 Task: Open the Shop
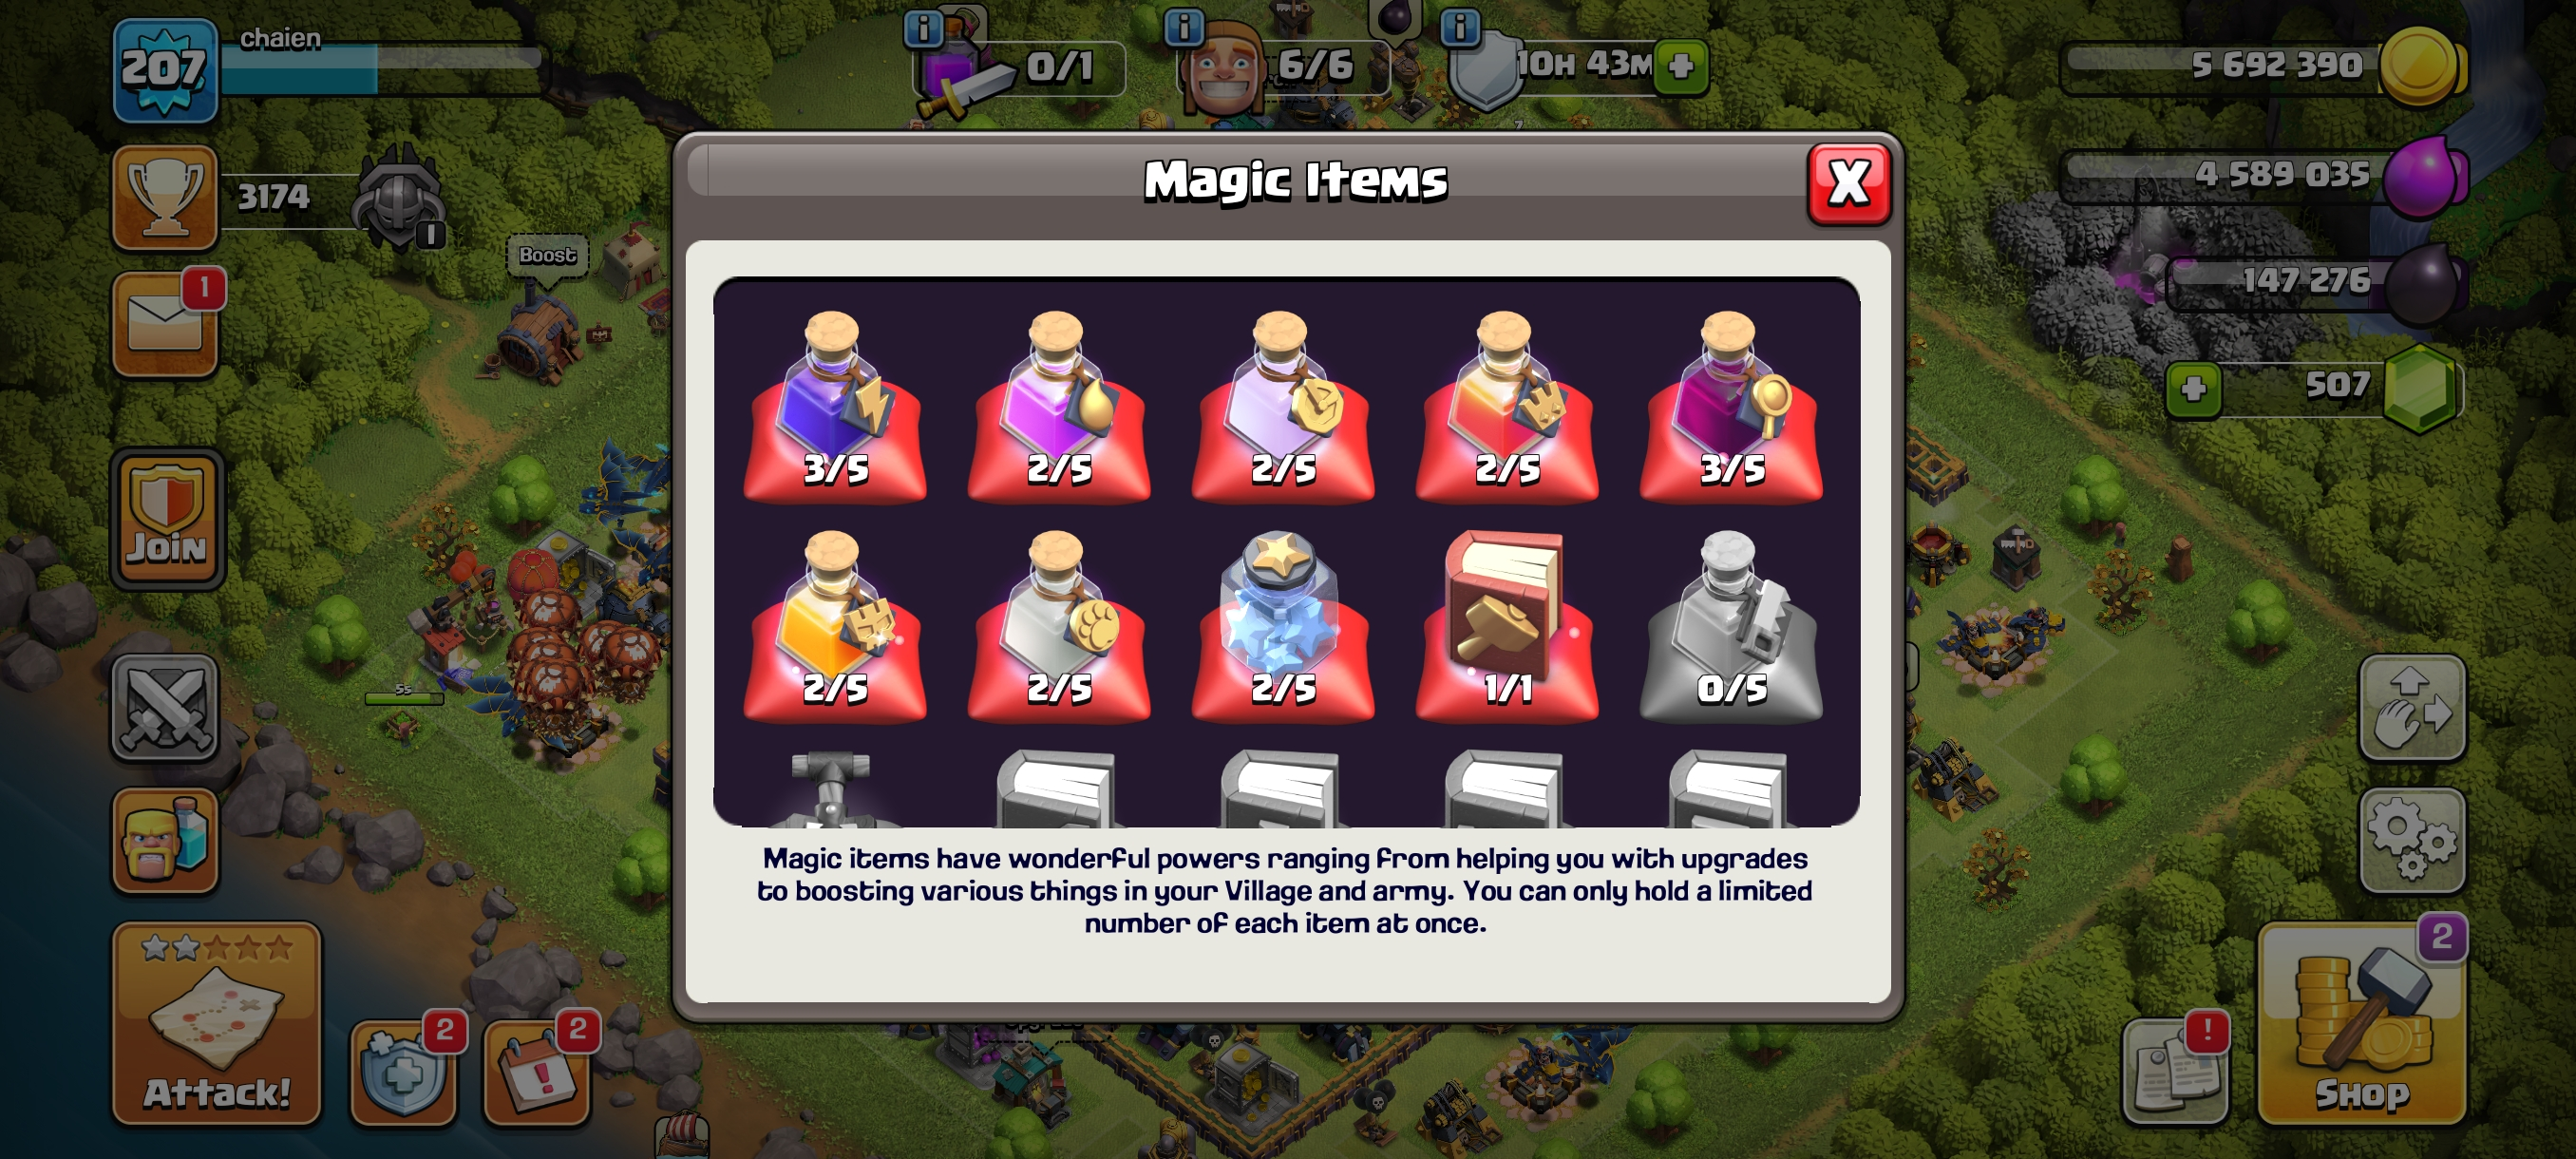click(2361, 1023)
